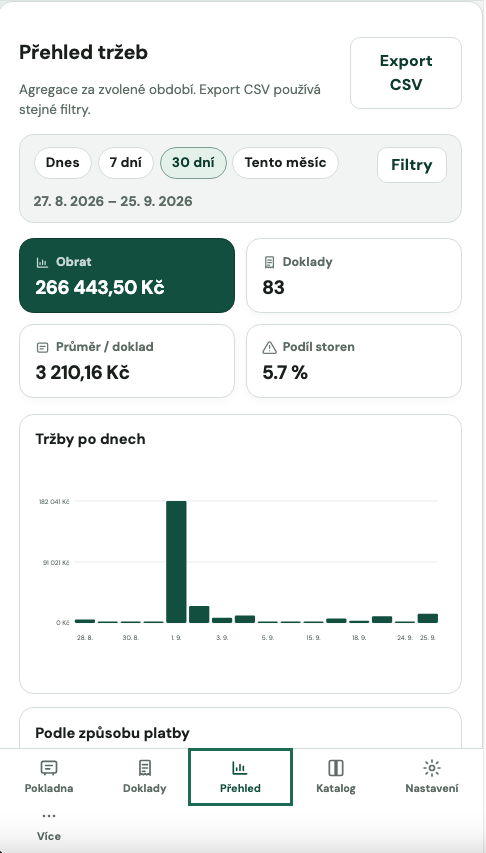Click the 15. 9. axis date label
486x853 pixels.
[313, 638]
